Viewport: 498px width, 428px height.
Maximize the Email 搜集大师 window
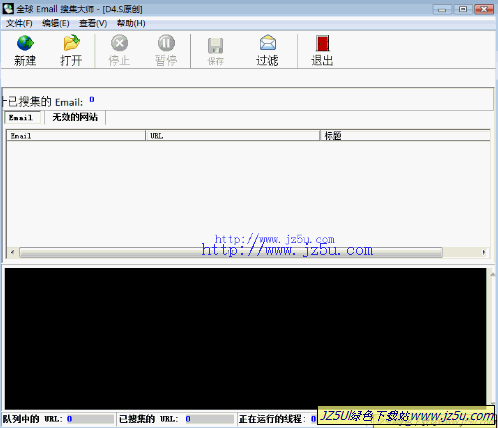463,9
